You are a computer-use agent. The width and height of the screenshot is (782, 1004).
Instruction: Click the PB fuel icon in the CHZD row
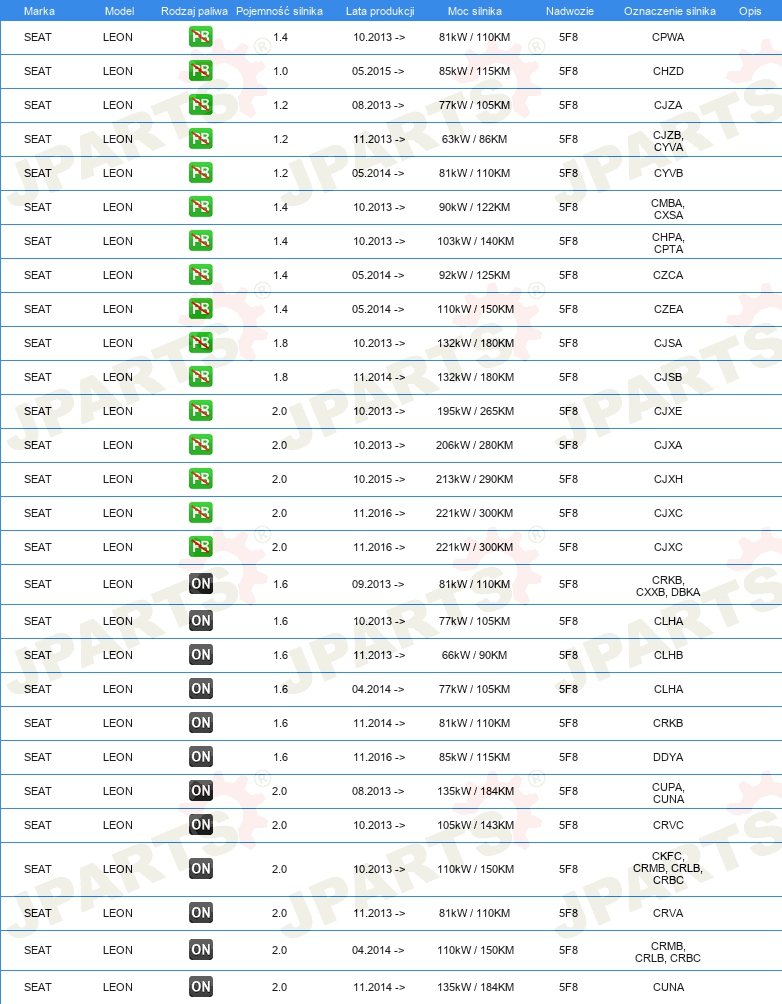coord(200,71)
